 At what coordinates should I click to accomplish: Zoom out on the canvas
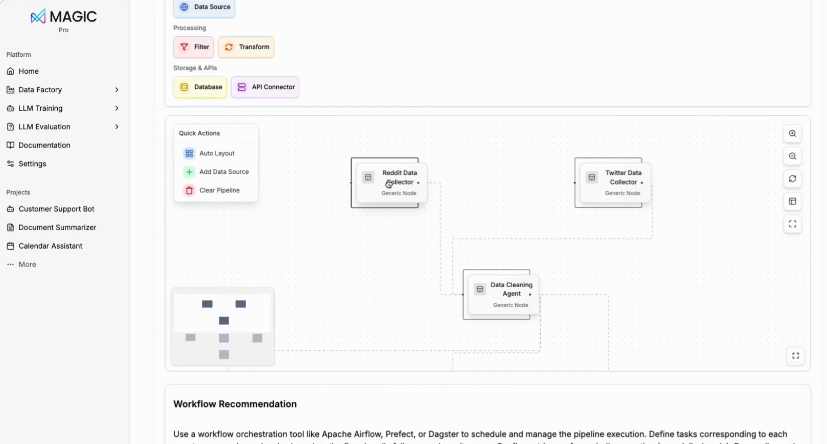pos(792,156)
